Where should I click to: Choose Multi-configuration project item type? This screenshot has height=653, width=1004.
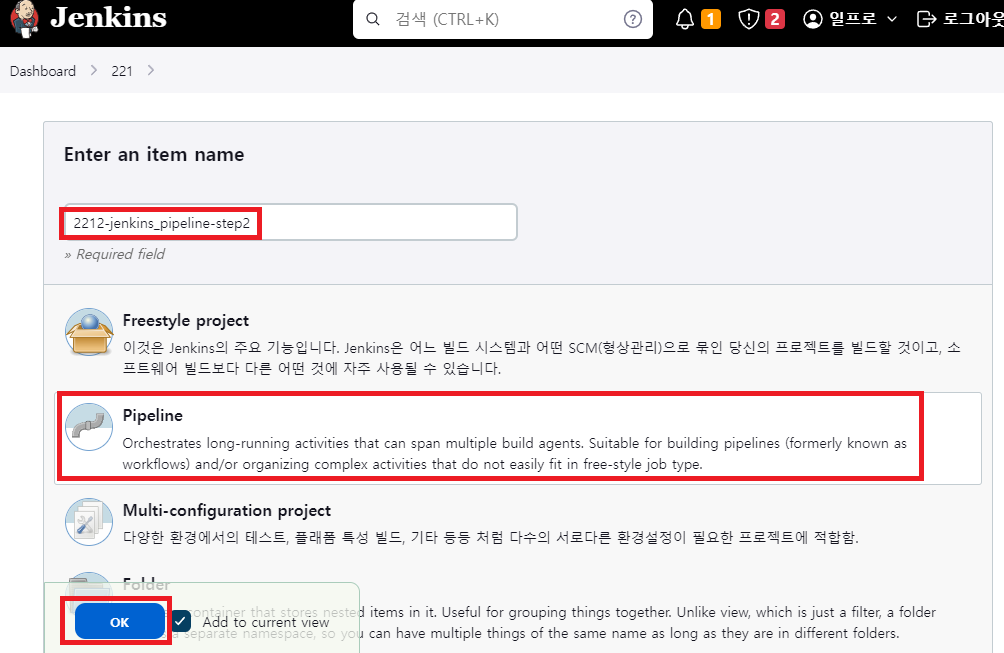tap(227, 510)
